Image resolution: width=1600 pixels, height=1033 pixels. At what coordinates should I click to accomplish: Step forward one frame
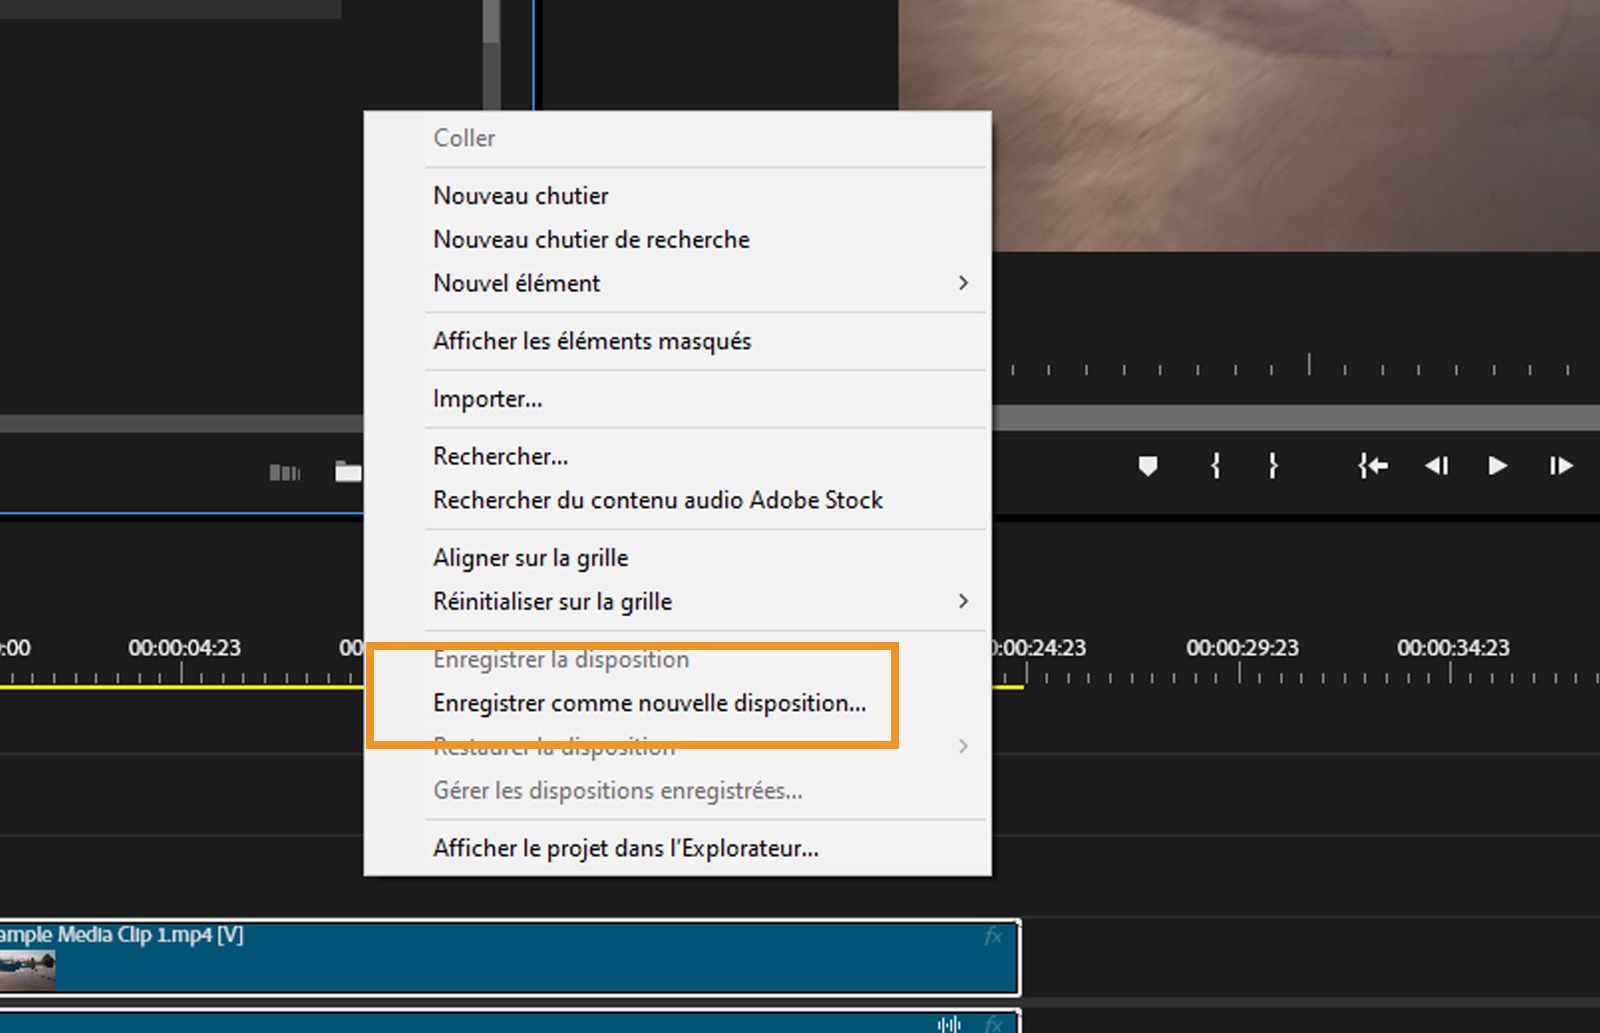pos(1560,466)
